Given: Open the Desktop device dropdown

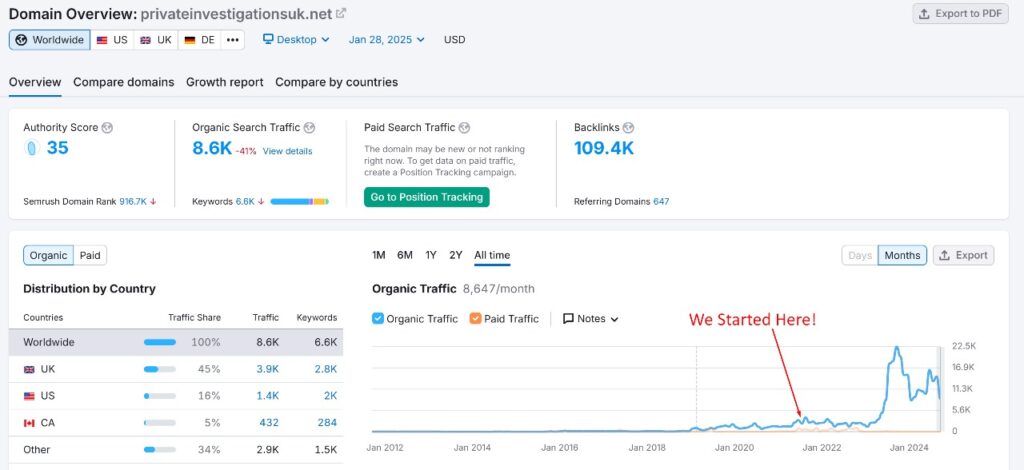Looking at the screenshot, I should tap(296, 40).
